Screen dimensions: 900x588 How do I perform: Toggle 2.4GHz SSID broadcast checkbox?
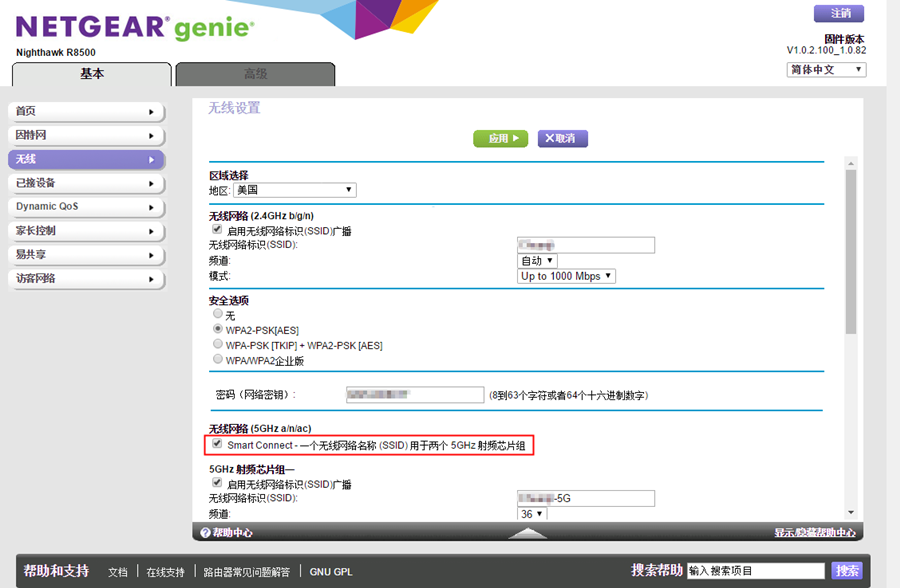(217, 230)
